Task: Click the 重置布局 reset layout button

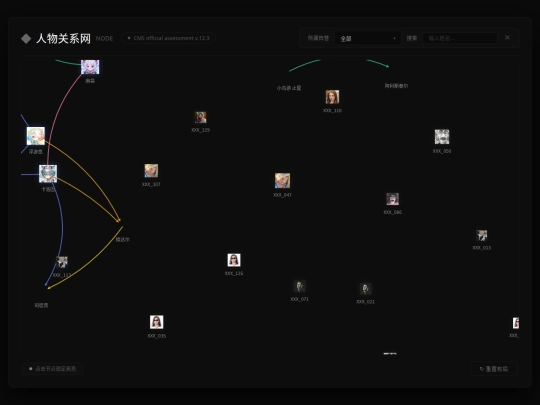Action: click(x=494, y=369)
